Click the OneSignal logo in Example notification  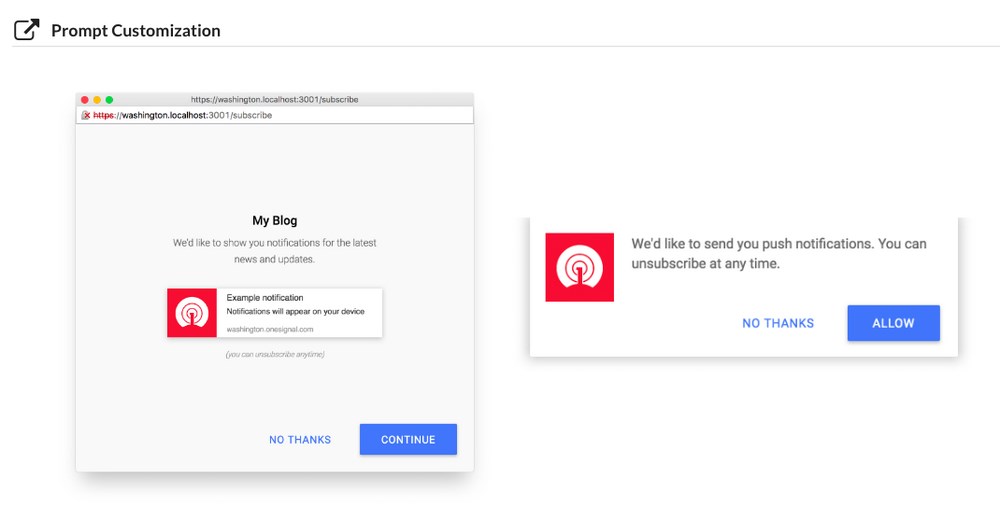(192, 312)
